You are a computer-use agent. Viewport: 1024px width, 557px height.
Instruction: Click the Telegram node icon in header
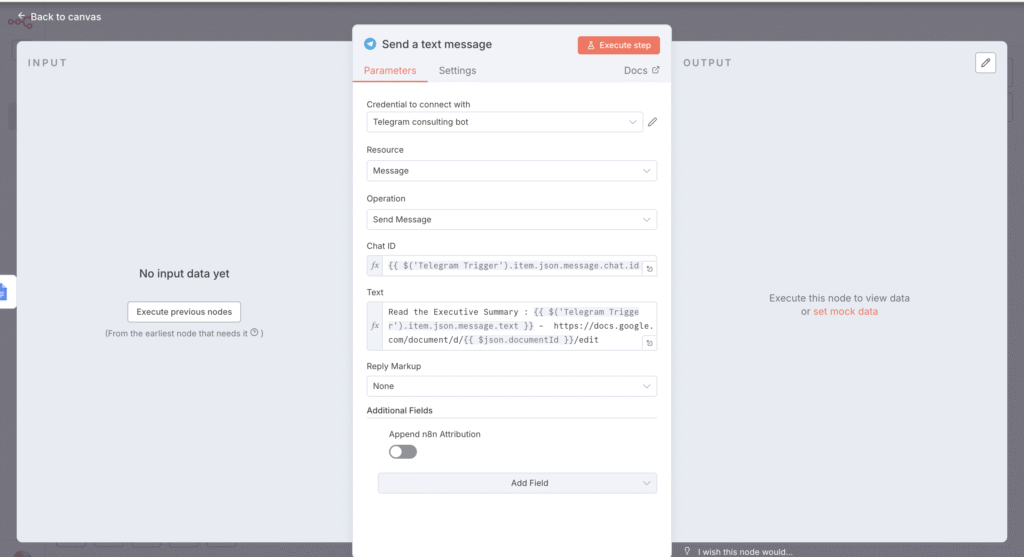(370, 44)
